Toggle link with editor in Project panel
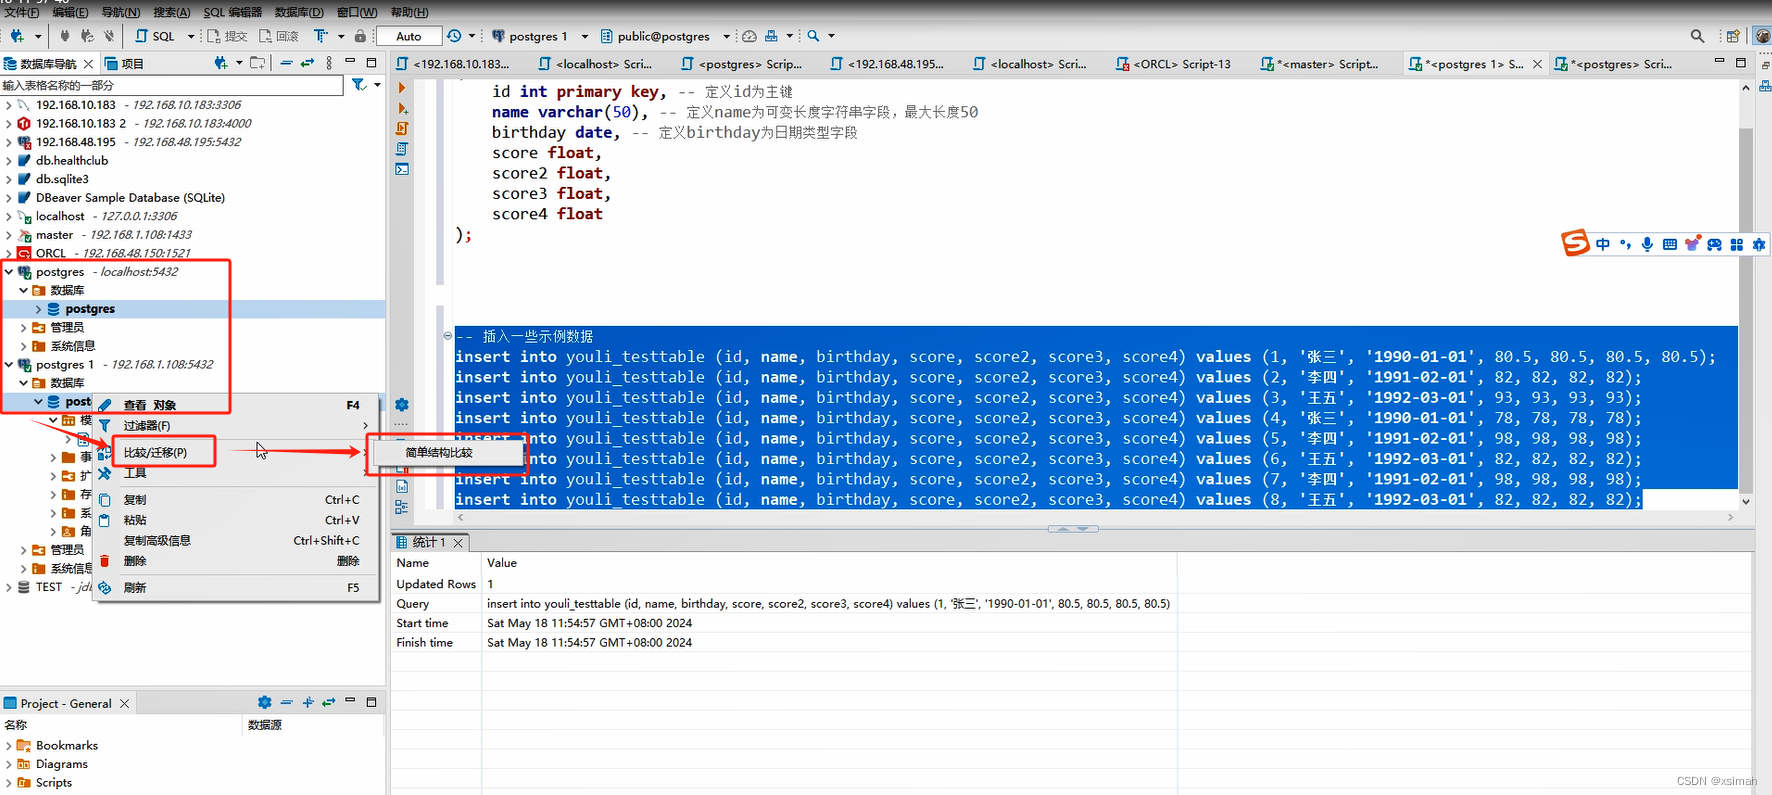This screenshot has width=1772, height=795. click(x=328, y=703)
